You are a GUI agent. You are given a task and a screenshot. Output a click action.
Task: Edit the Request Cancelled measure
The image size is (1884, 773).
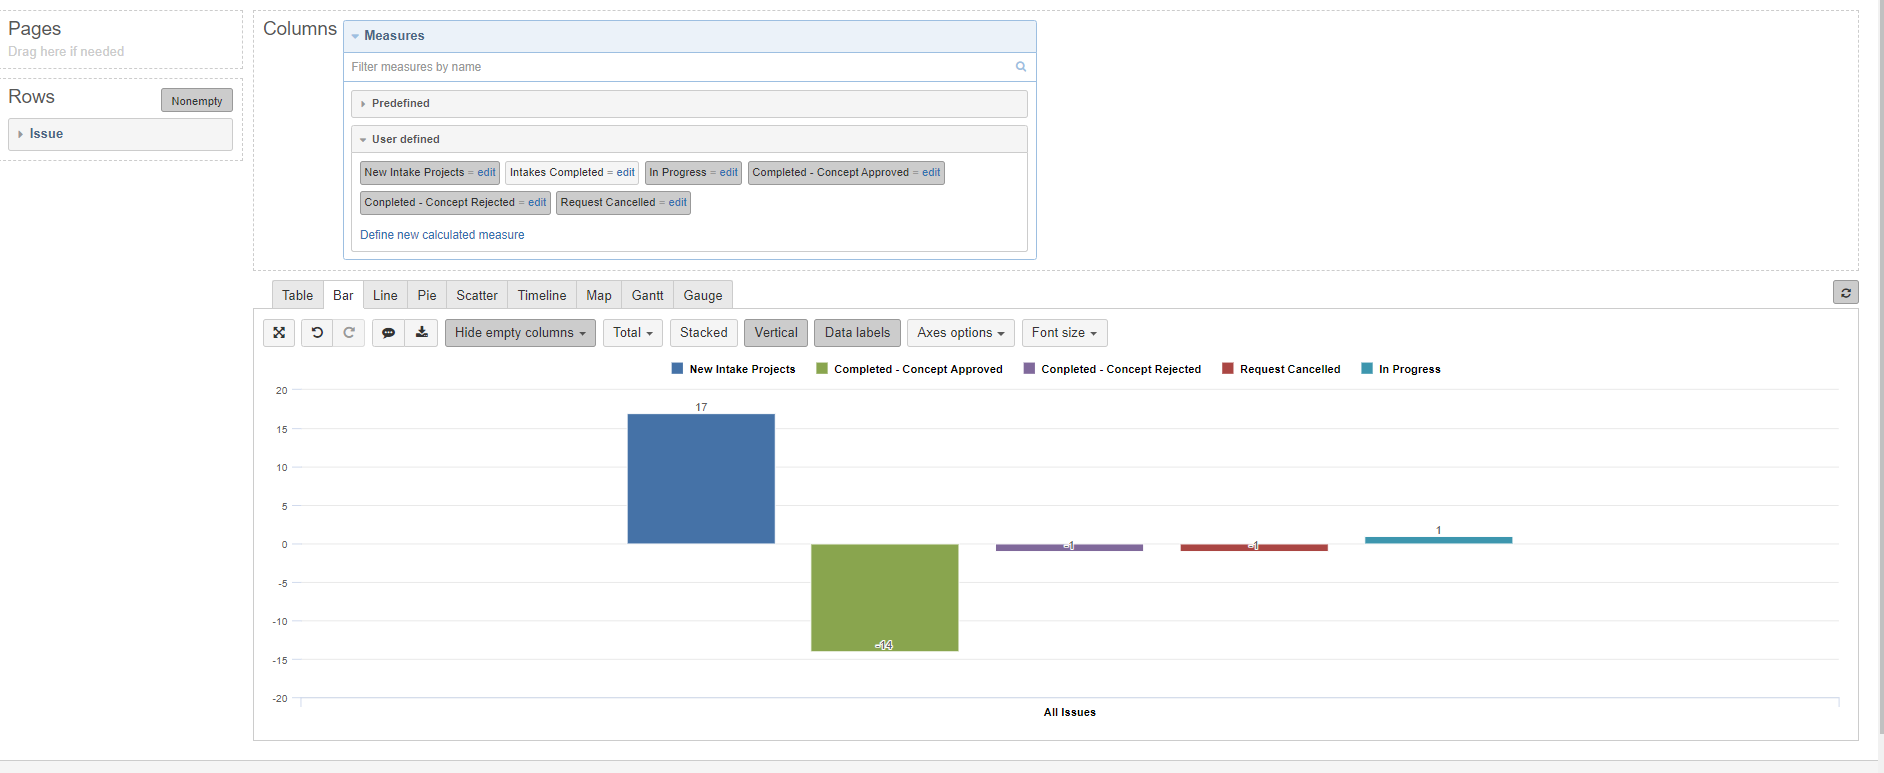[x=678, y=203]
